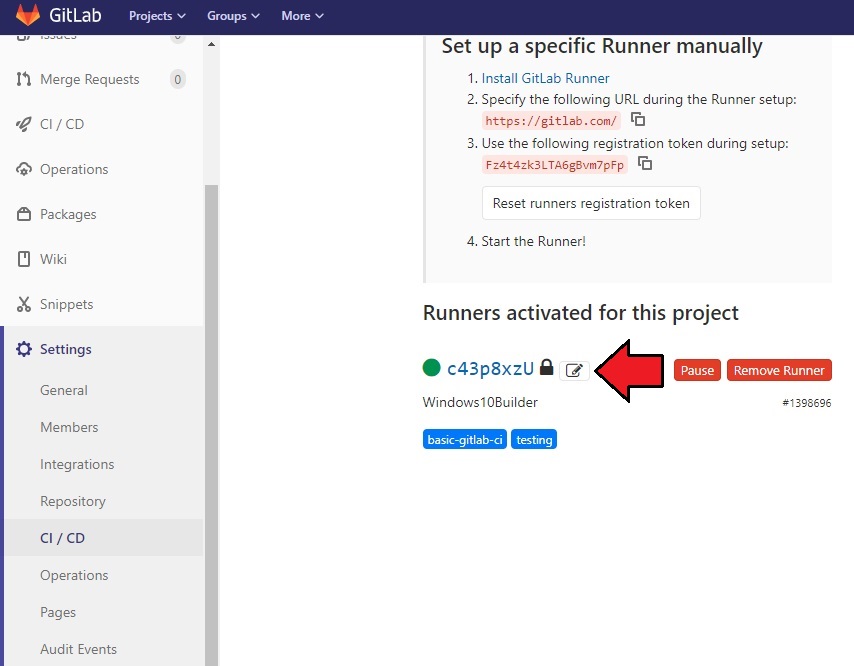
Task: Pause the c43p8xzU runner
Action: click(697, 370)
